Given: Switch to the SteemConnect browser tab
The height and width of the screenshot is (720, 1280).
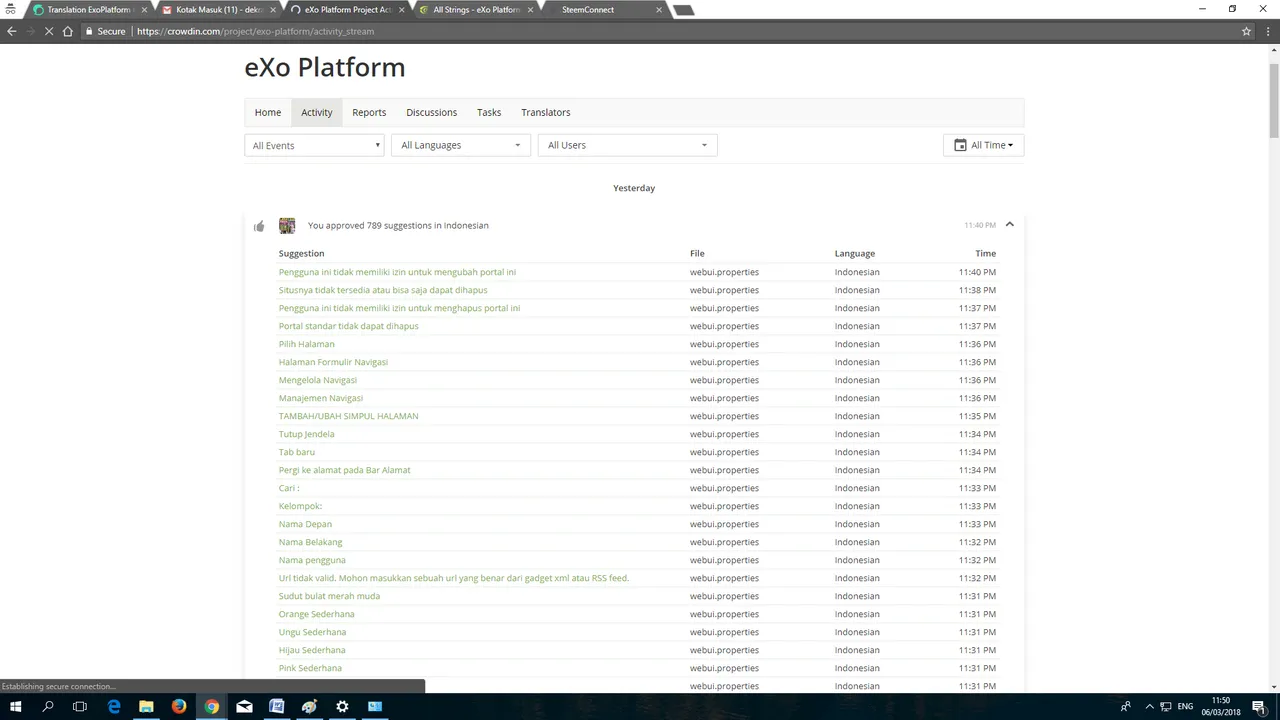Looking at the screenshot, I should pos(603,10).
